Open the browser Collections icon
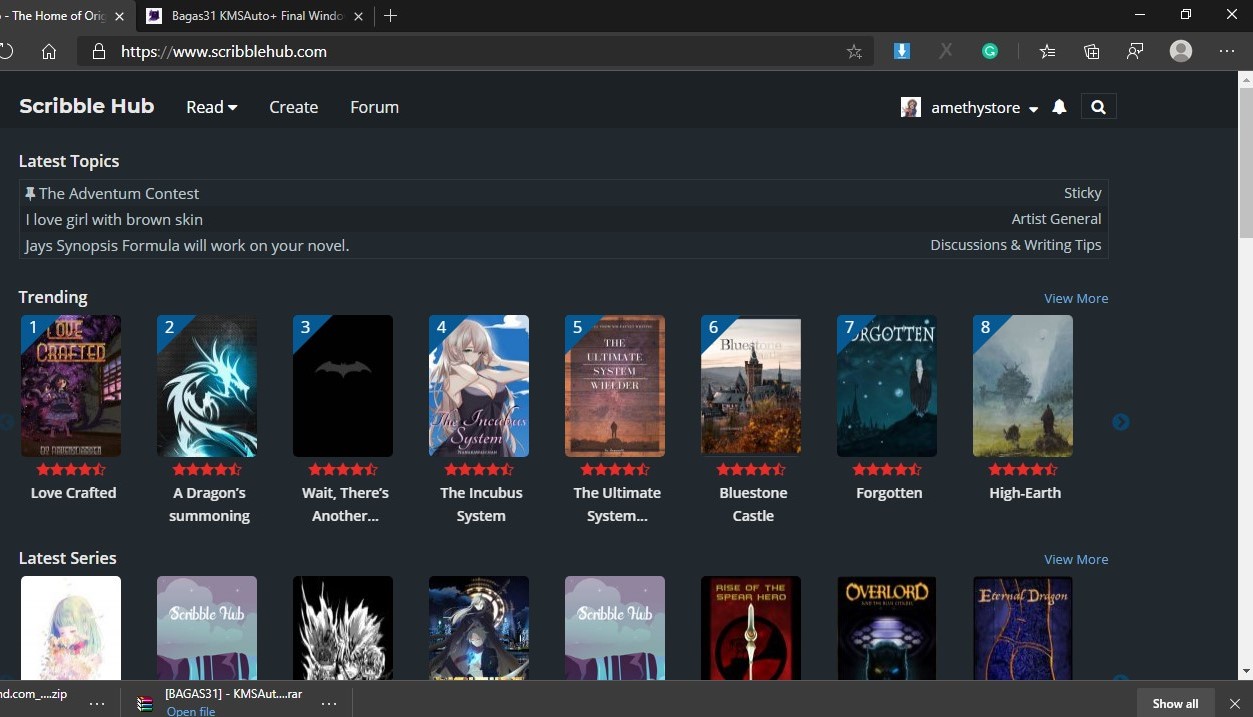1253x717 pixels. click(x=1091, y=52)
